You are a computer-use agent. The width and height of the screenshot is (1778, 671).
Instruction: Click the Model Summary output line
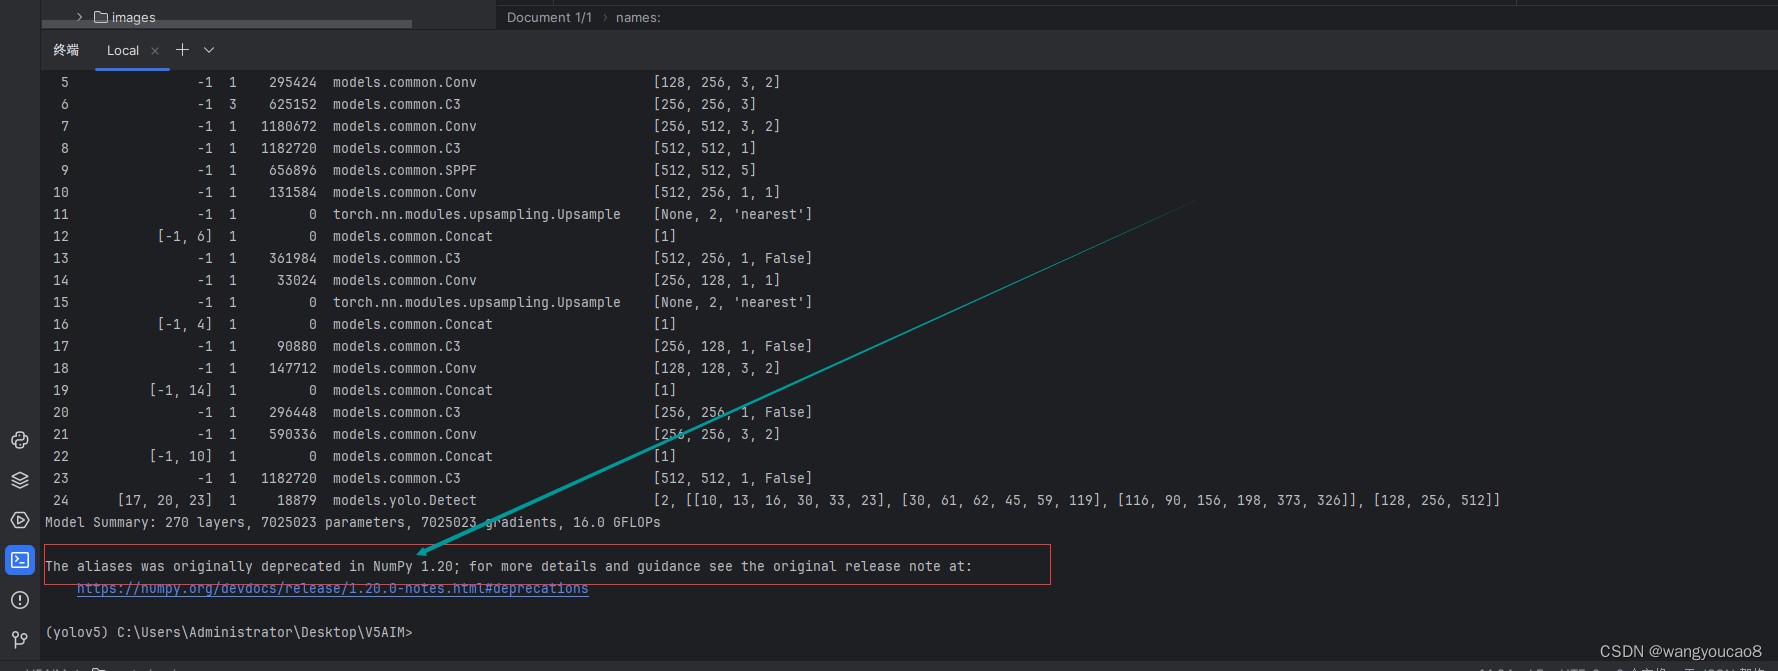[x=353, y=522]
